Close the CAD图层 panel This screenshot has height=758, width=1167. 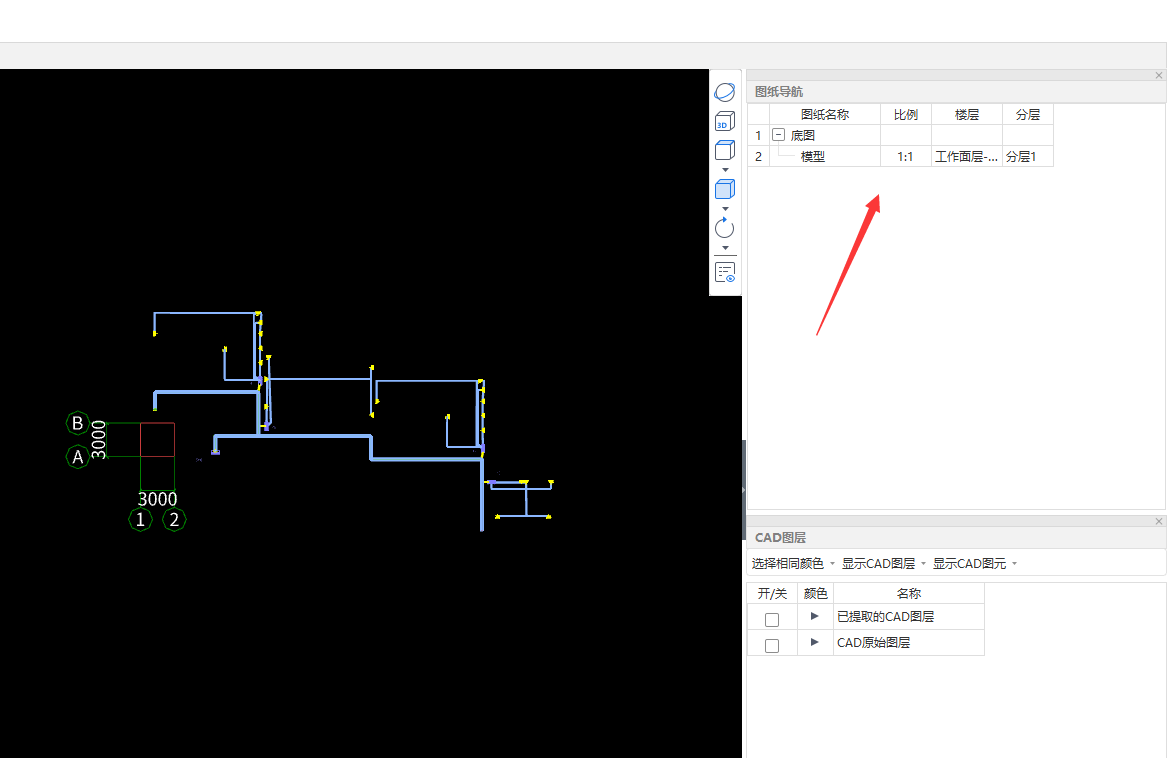coord(1159,521)
